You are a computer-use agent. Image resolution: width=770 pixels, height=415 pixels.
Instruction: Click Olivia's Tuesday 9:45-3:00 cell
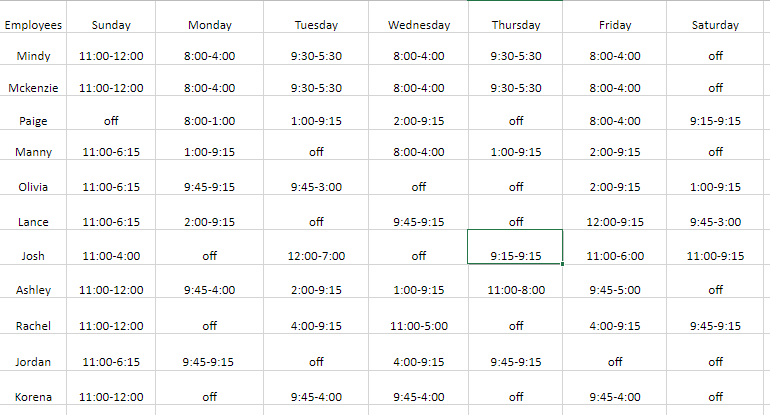[316, 177]
